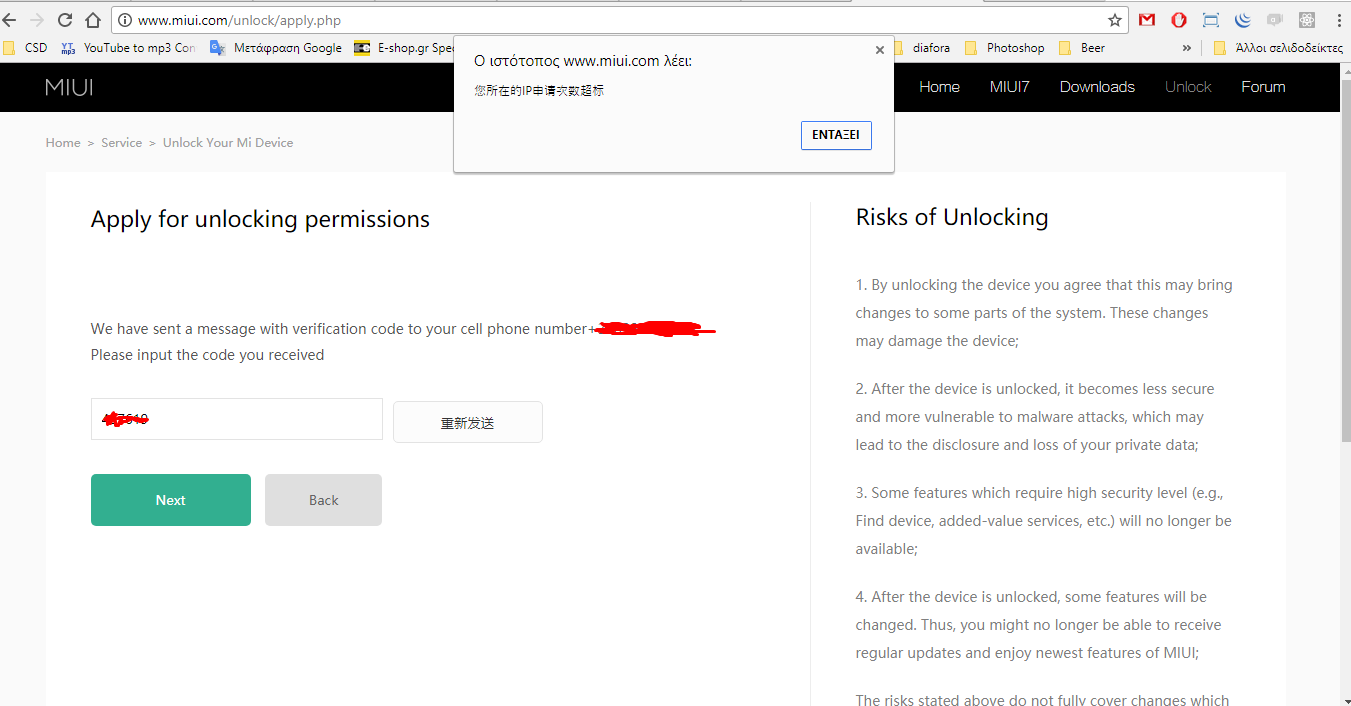Screen dimensions: 1351x706
Task: Click the grey camera extension icon
Action: 1274,20
